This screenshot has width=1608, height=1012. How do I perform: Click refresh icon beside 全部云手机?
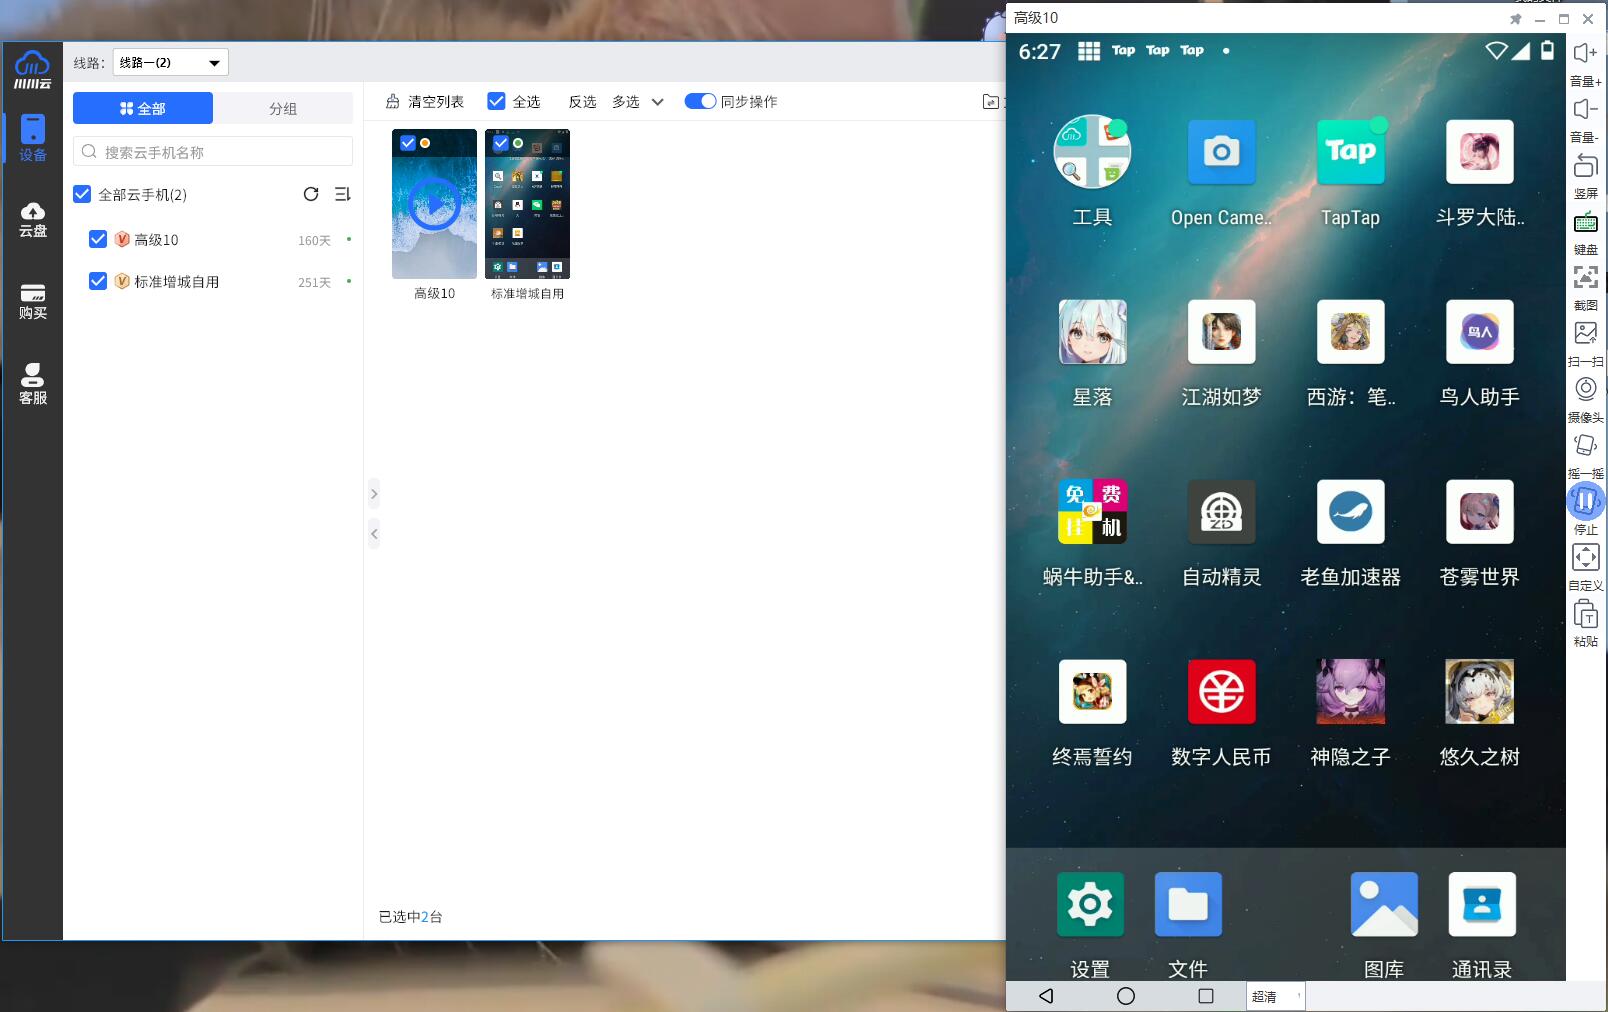point(311,194)
